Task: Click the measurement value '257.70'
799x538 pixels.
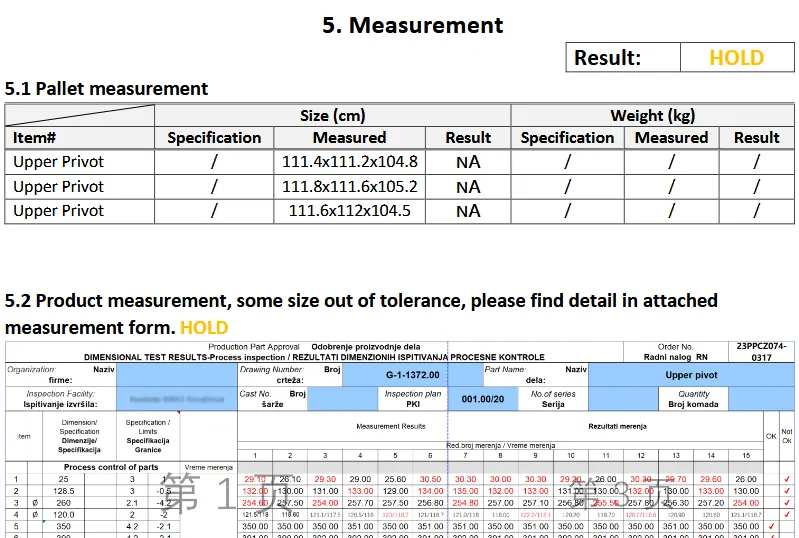Action: 360,503
